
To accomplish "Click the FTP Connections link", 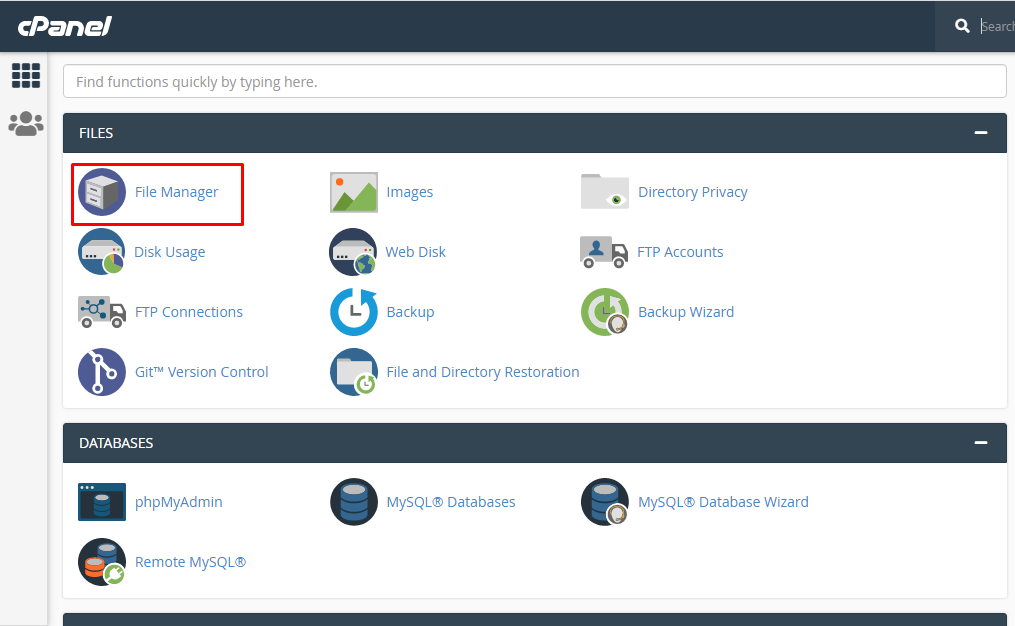I will coord(189,312).
